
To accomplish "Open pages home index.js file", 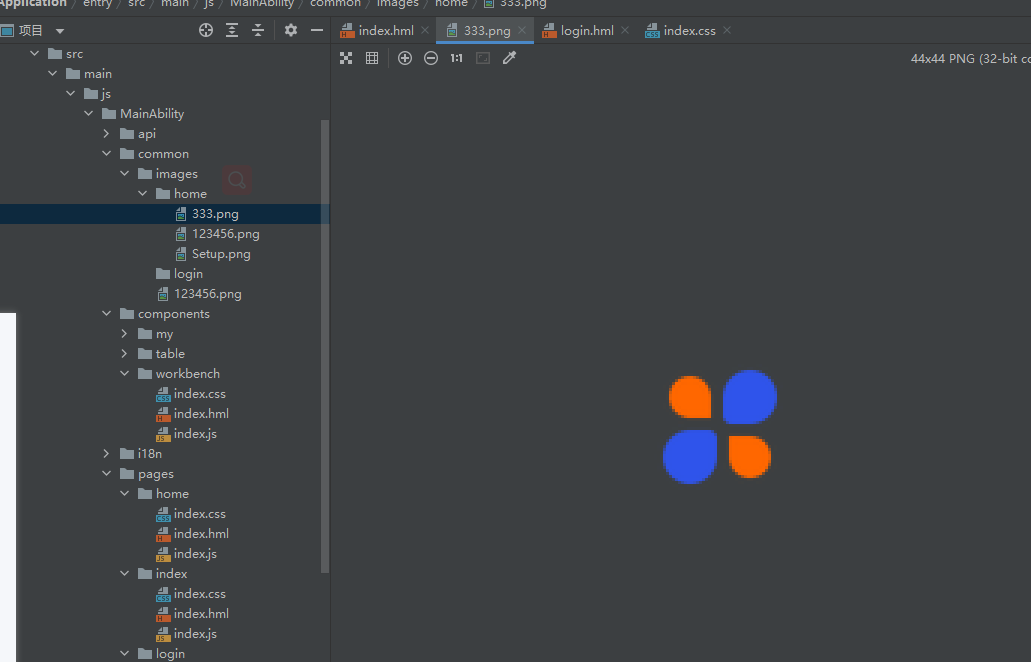I will 186,554.
